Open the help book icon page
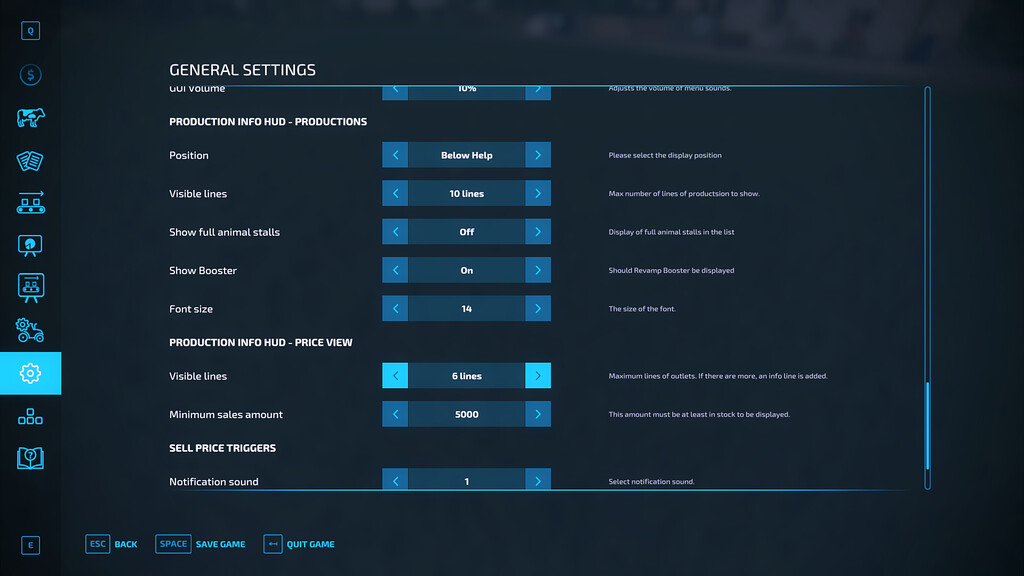This screenshot has width=1024, height=576. 30,458
